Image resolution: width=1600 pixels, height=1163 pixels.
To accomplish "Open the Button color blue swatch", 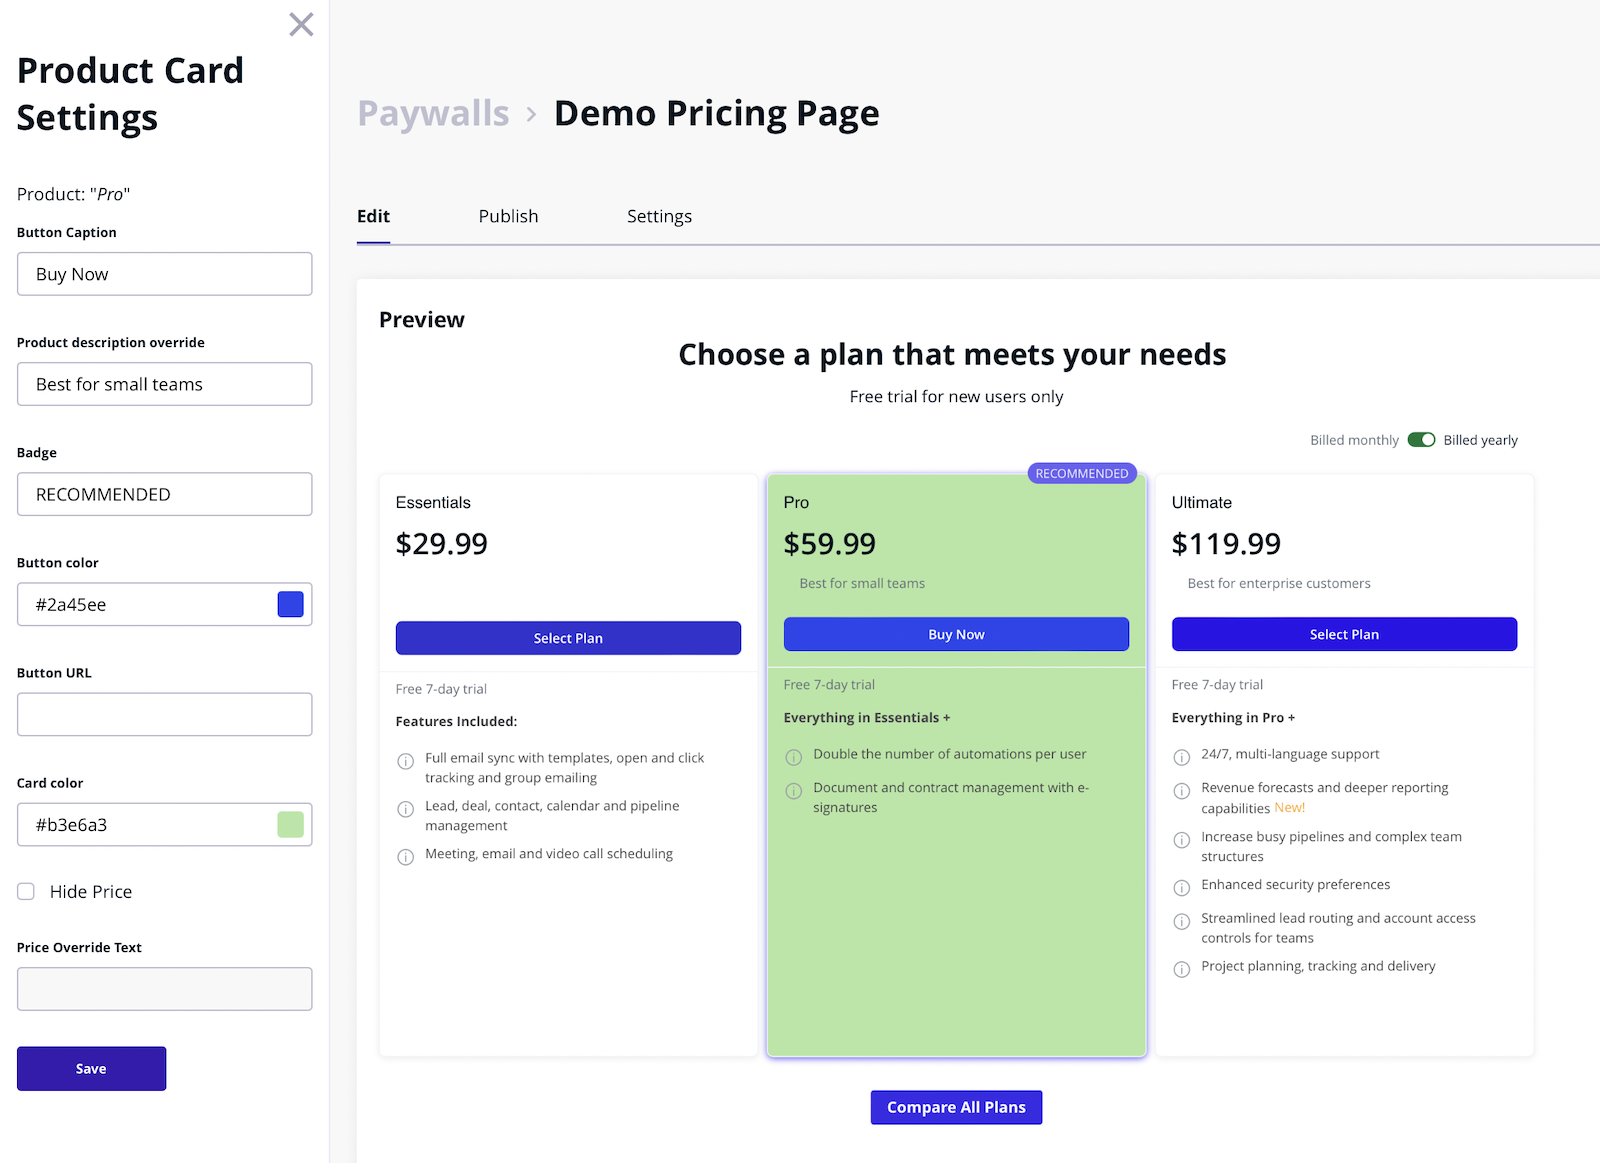I will coord(290,604).
